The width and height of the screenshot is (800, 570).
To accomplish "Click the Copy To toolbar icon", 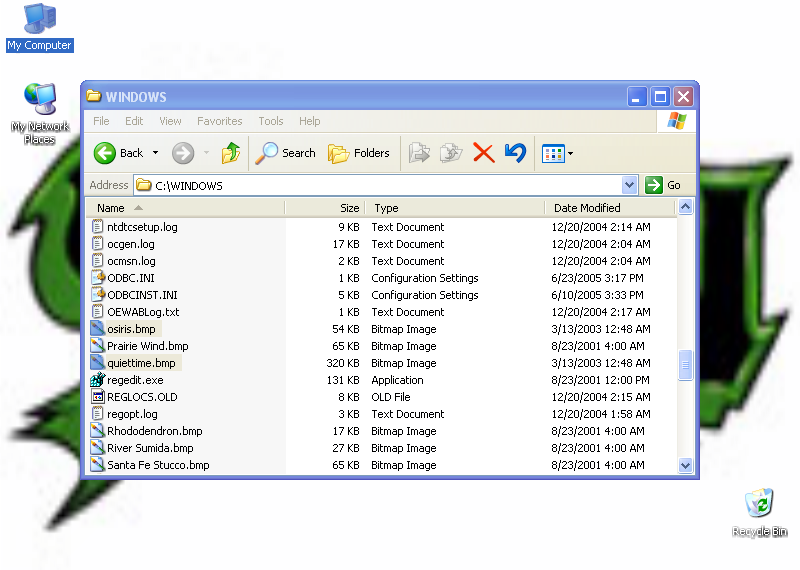I will [451, 153].
